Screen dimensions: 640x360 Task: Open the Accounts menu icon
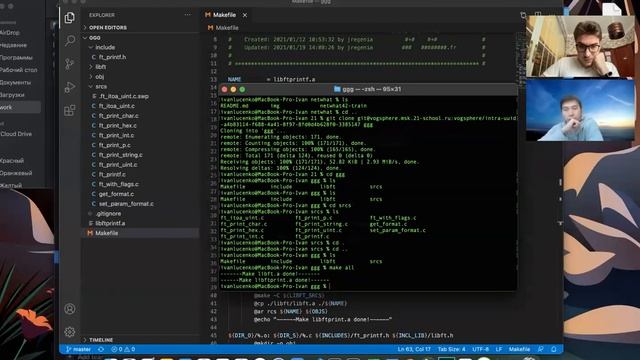coord(70,309)
